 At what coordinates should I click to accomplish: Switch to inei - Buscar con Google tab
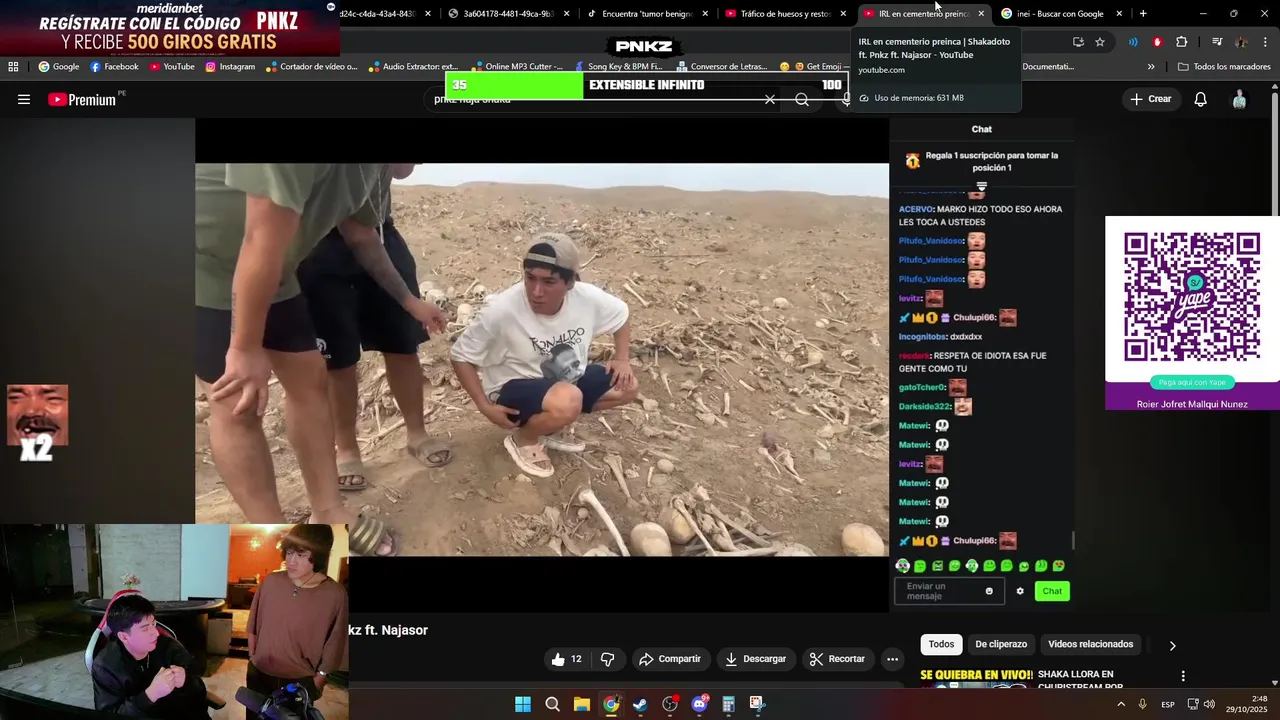(1059, 14)
